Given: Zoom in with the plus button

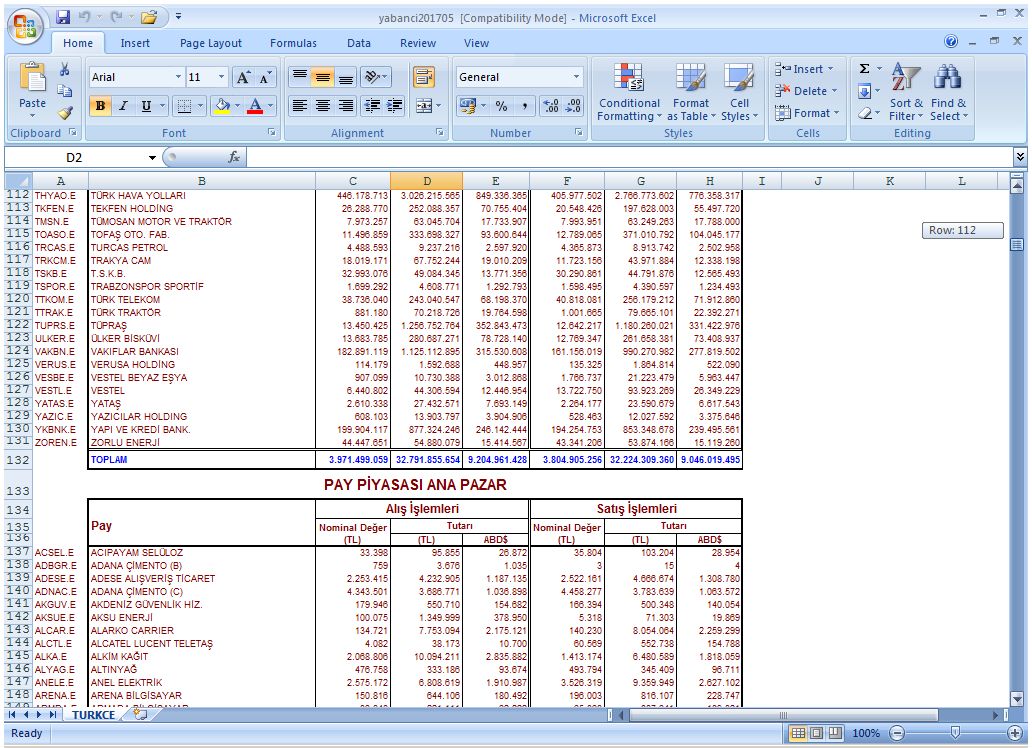Looking at the screenshot, I should (x=1016, y=733).
